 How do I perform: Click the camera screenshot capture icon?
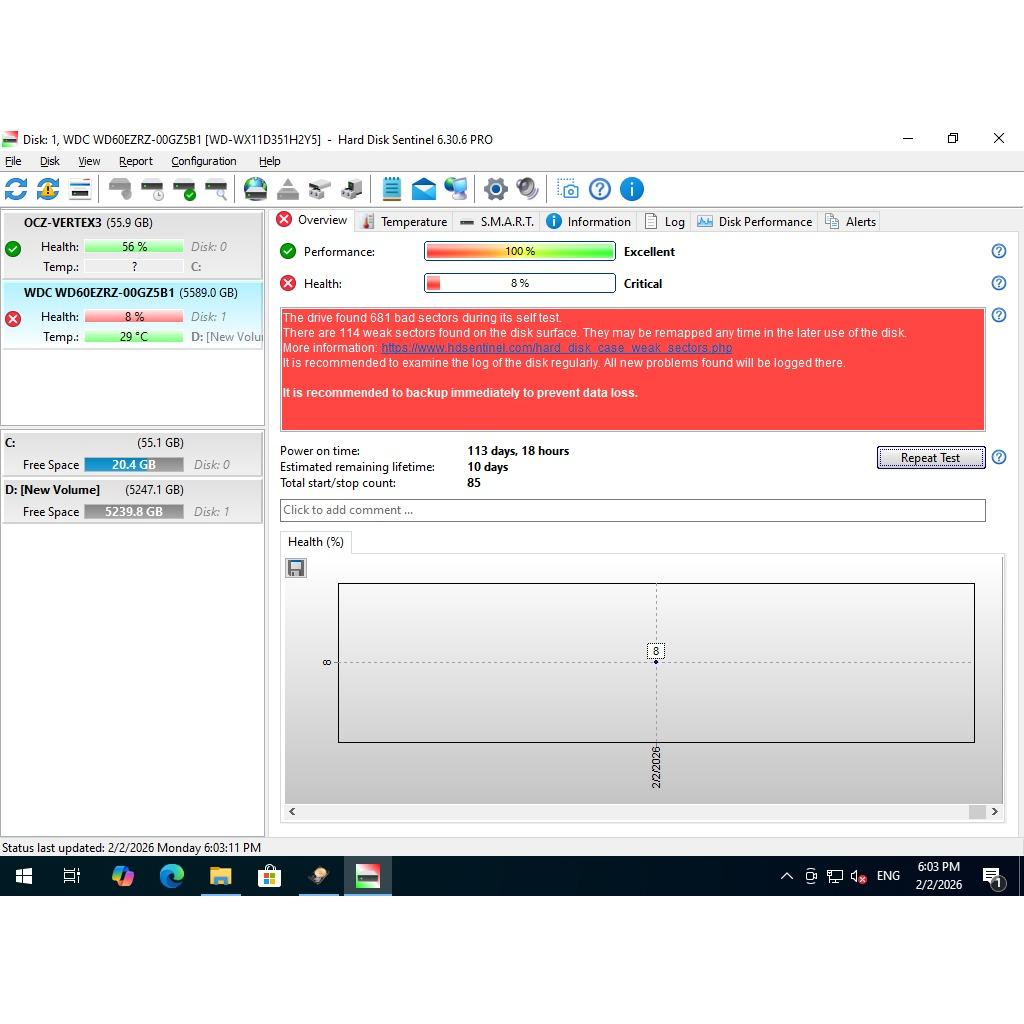[x=568, y=189]
